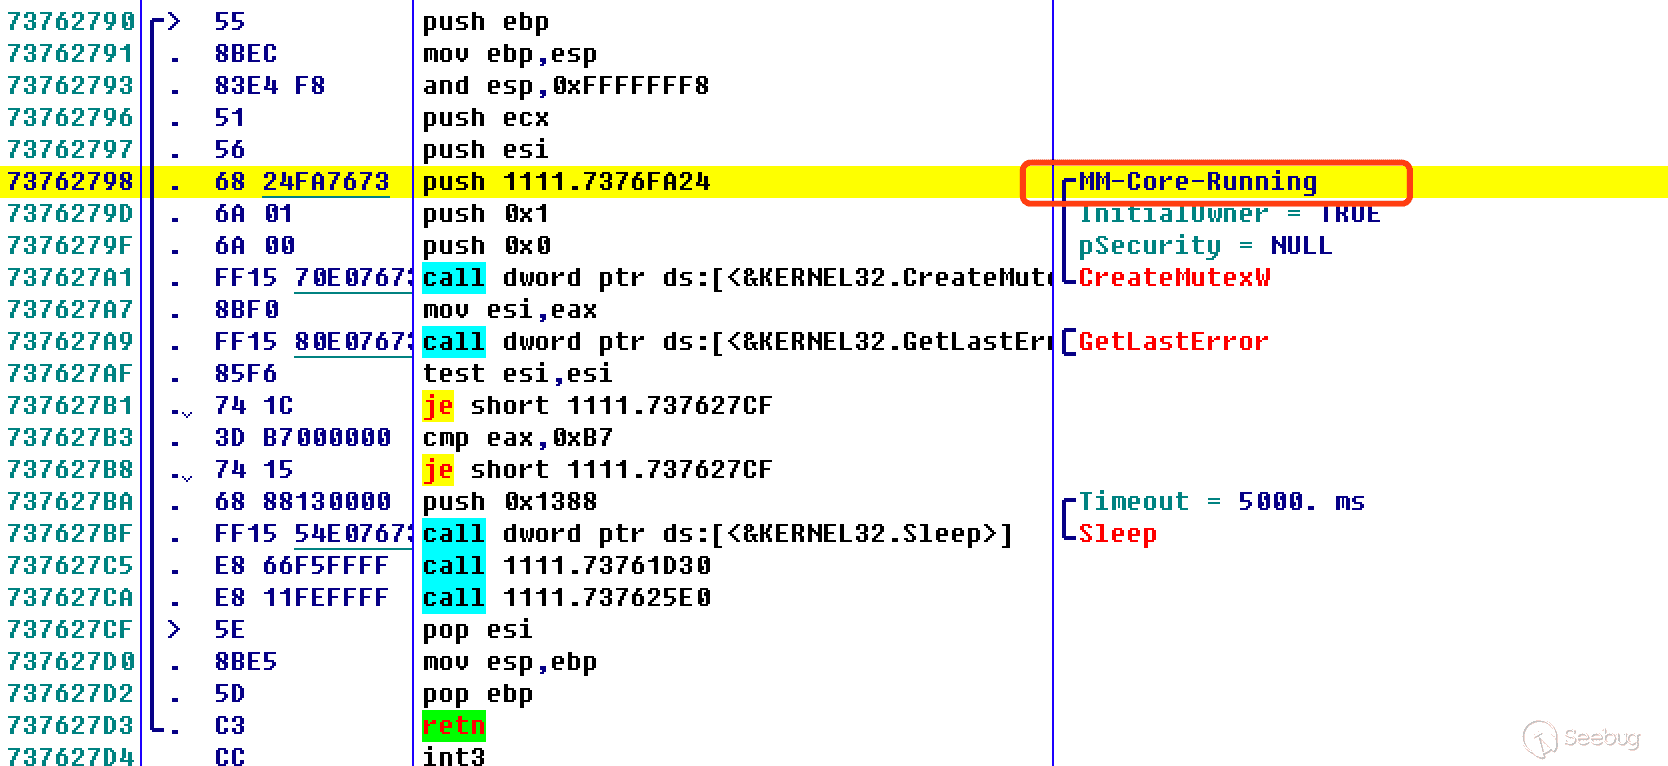Screen dimensions: 1668x766
Task: Click address 73762797
Action: [x=71, y=149]
